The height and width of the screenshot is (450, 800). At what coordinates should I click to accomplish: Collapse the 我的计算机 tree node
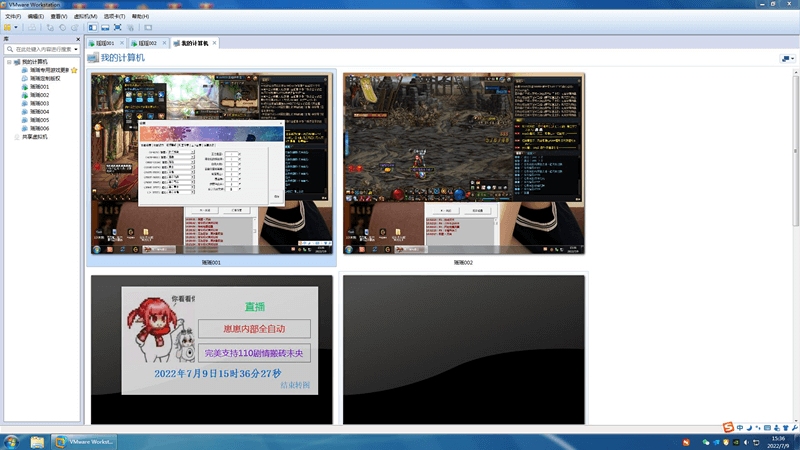coord(9,62)
